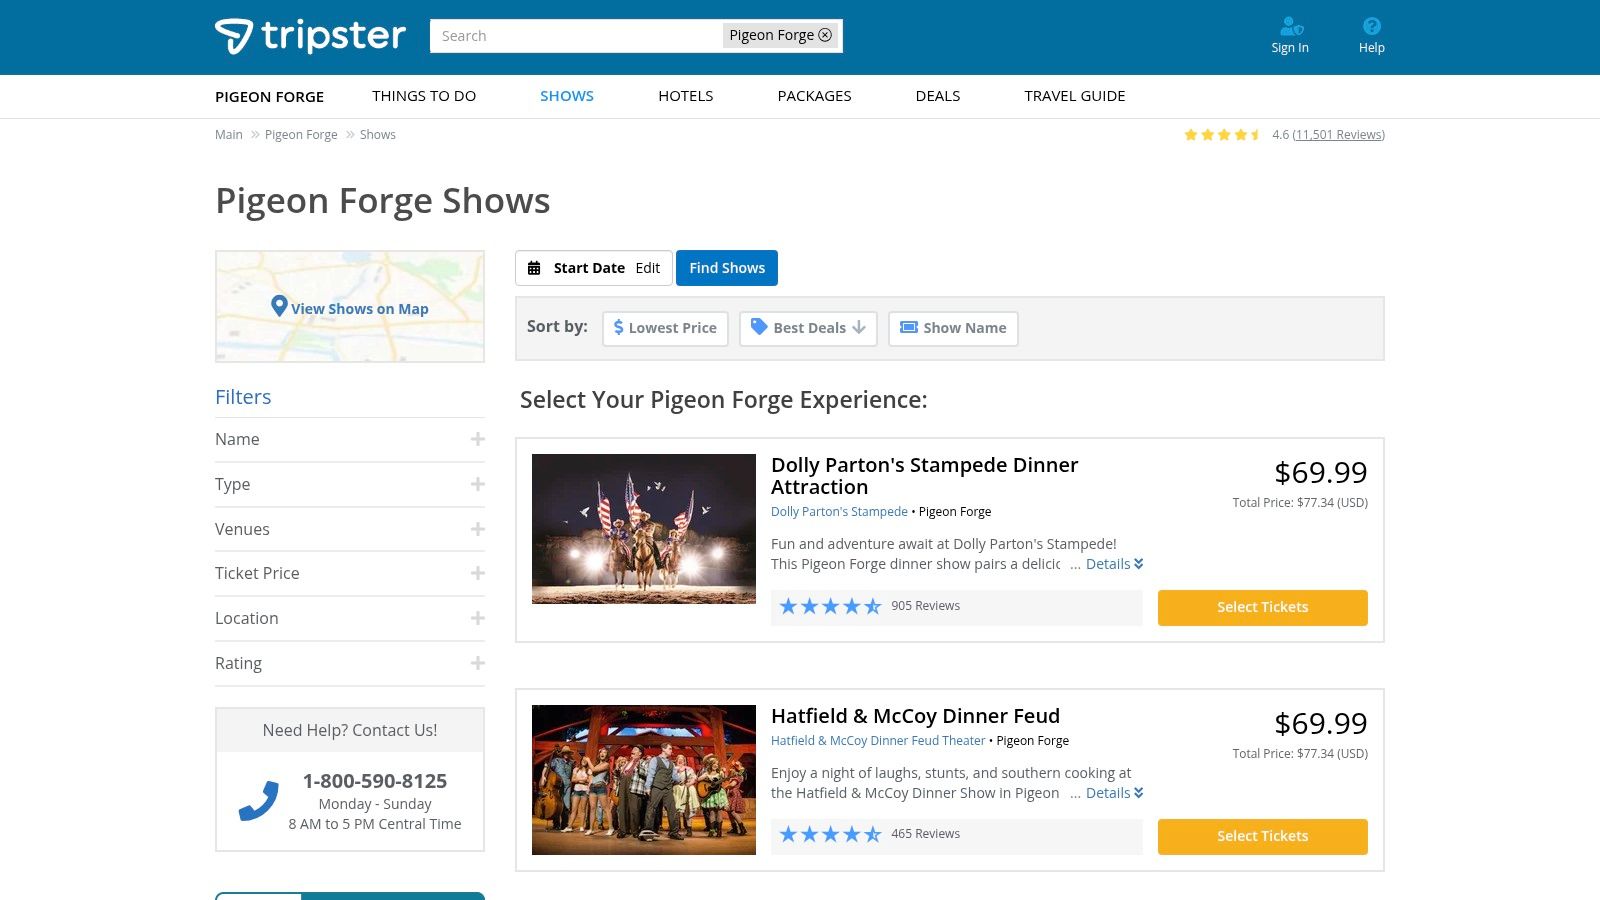Open the Dolly Parton's Stampede show photo
Viewport: 1600px width, 900px height.
click(644, 529)
